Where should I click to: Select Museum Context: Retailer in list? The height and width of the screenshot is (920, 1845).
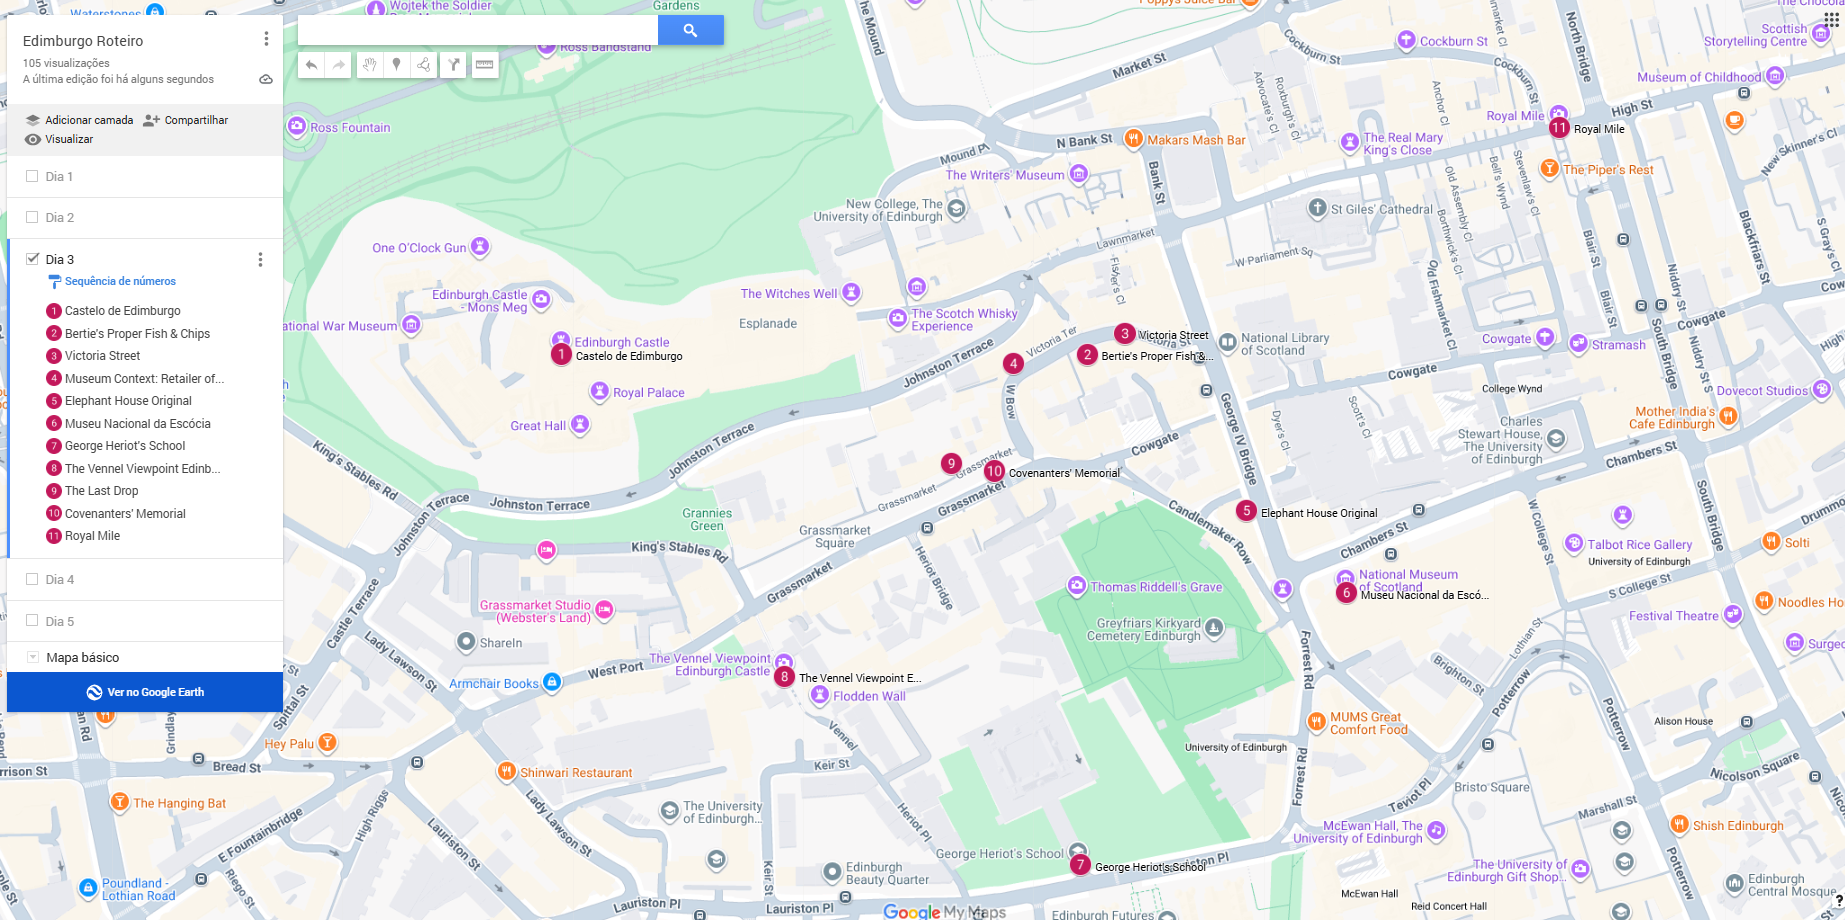point(146,379)
